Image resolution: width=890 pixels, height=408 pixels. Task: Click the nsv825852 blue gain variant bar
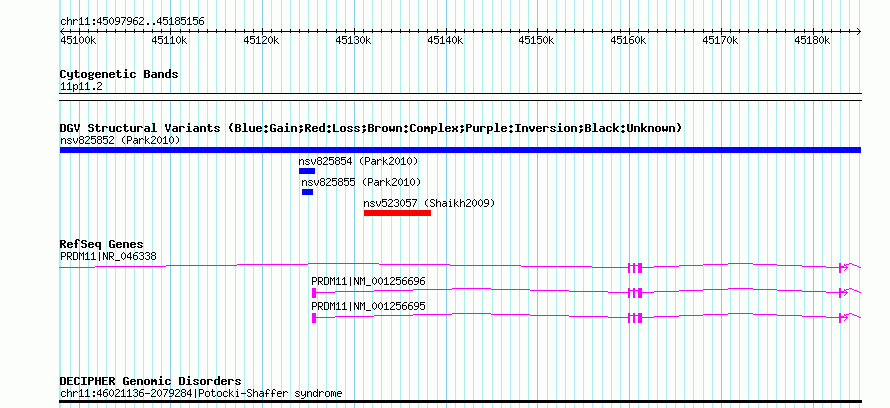click(x=460, y=150)
